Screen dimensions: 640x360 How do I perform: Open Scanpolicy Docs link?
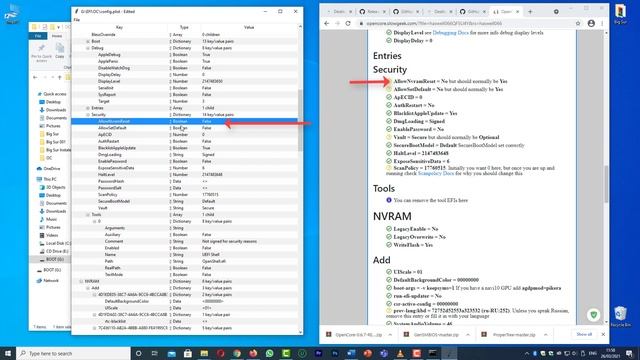coord(436,173)
